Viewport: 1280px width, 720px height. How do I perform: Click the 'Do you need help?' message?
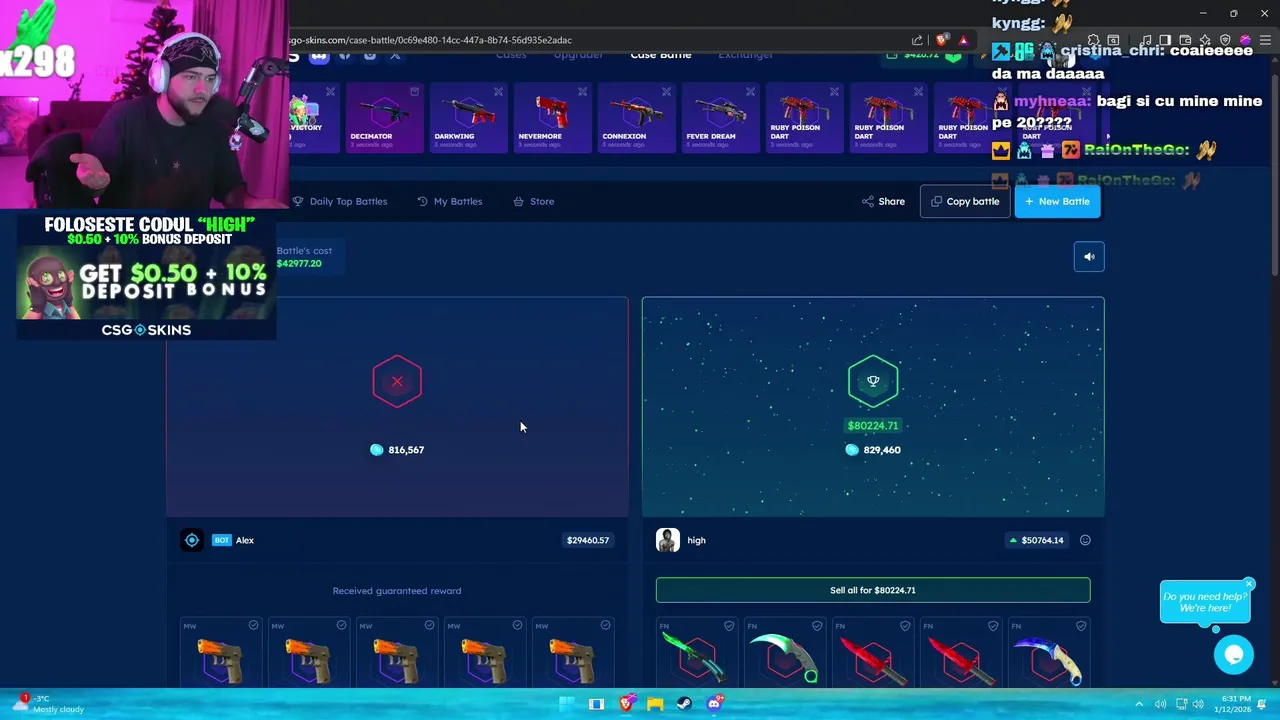[1205, 602]
